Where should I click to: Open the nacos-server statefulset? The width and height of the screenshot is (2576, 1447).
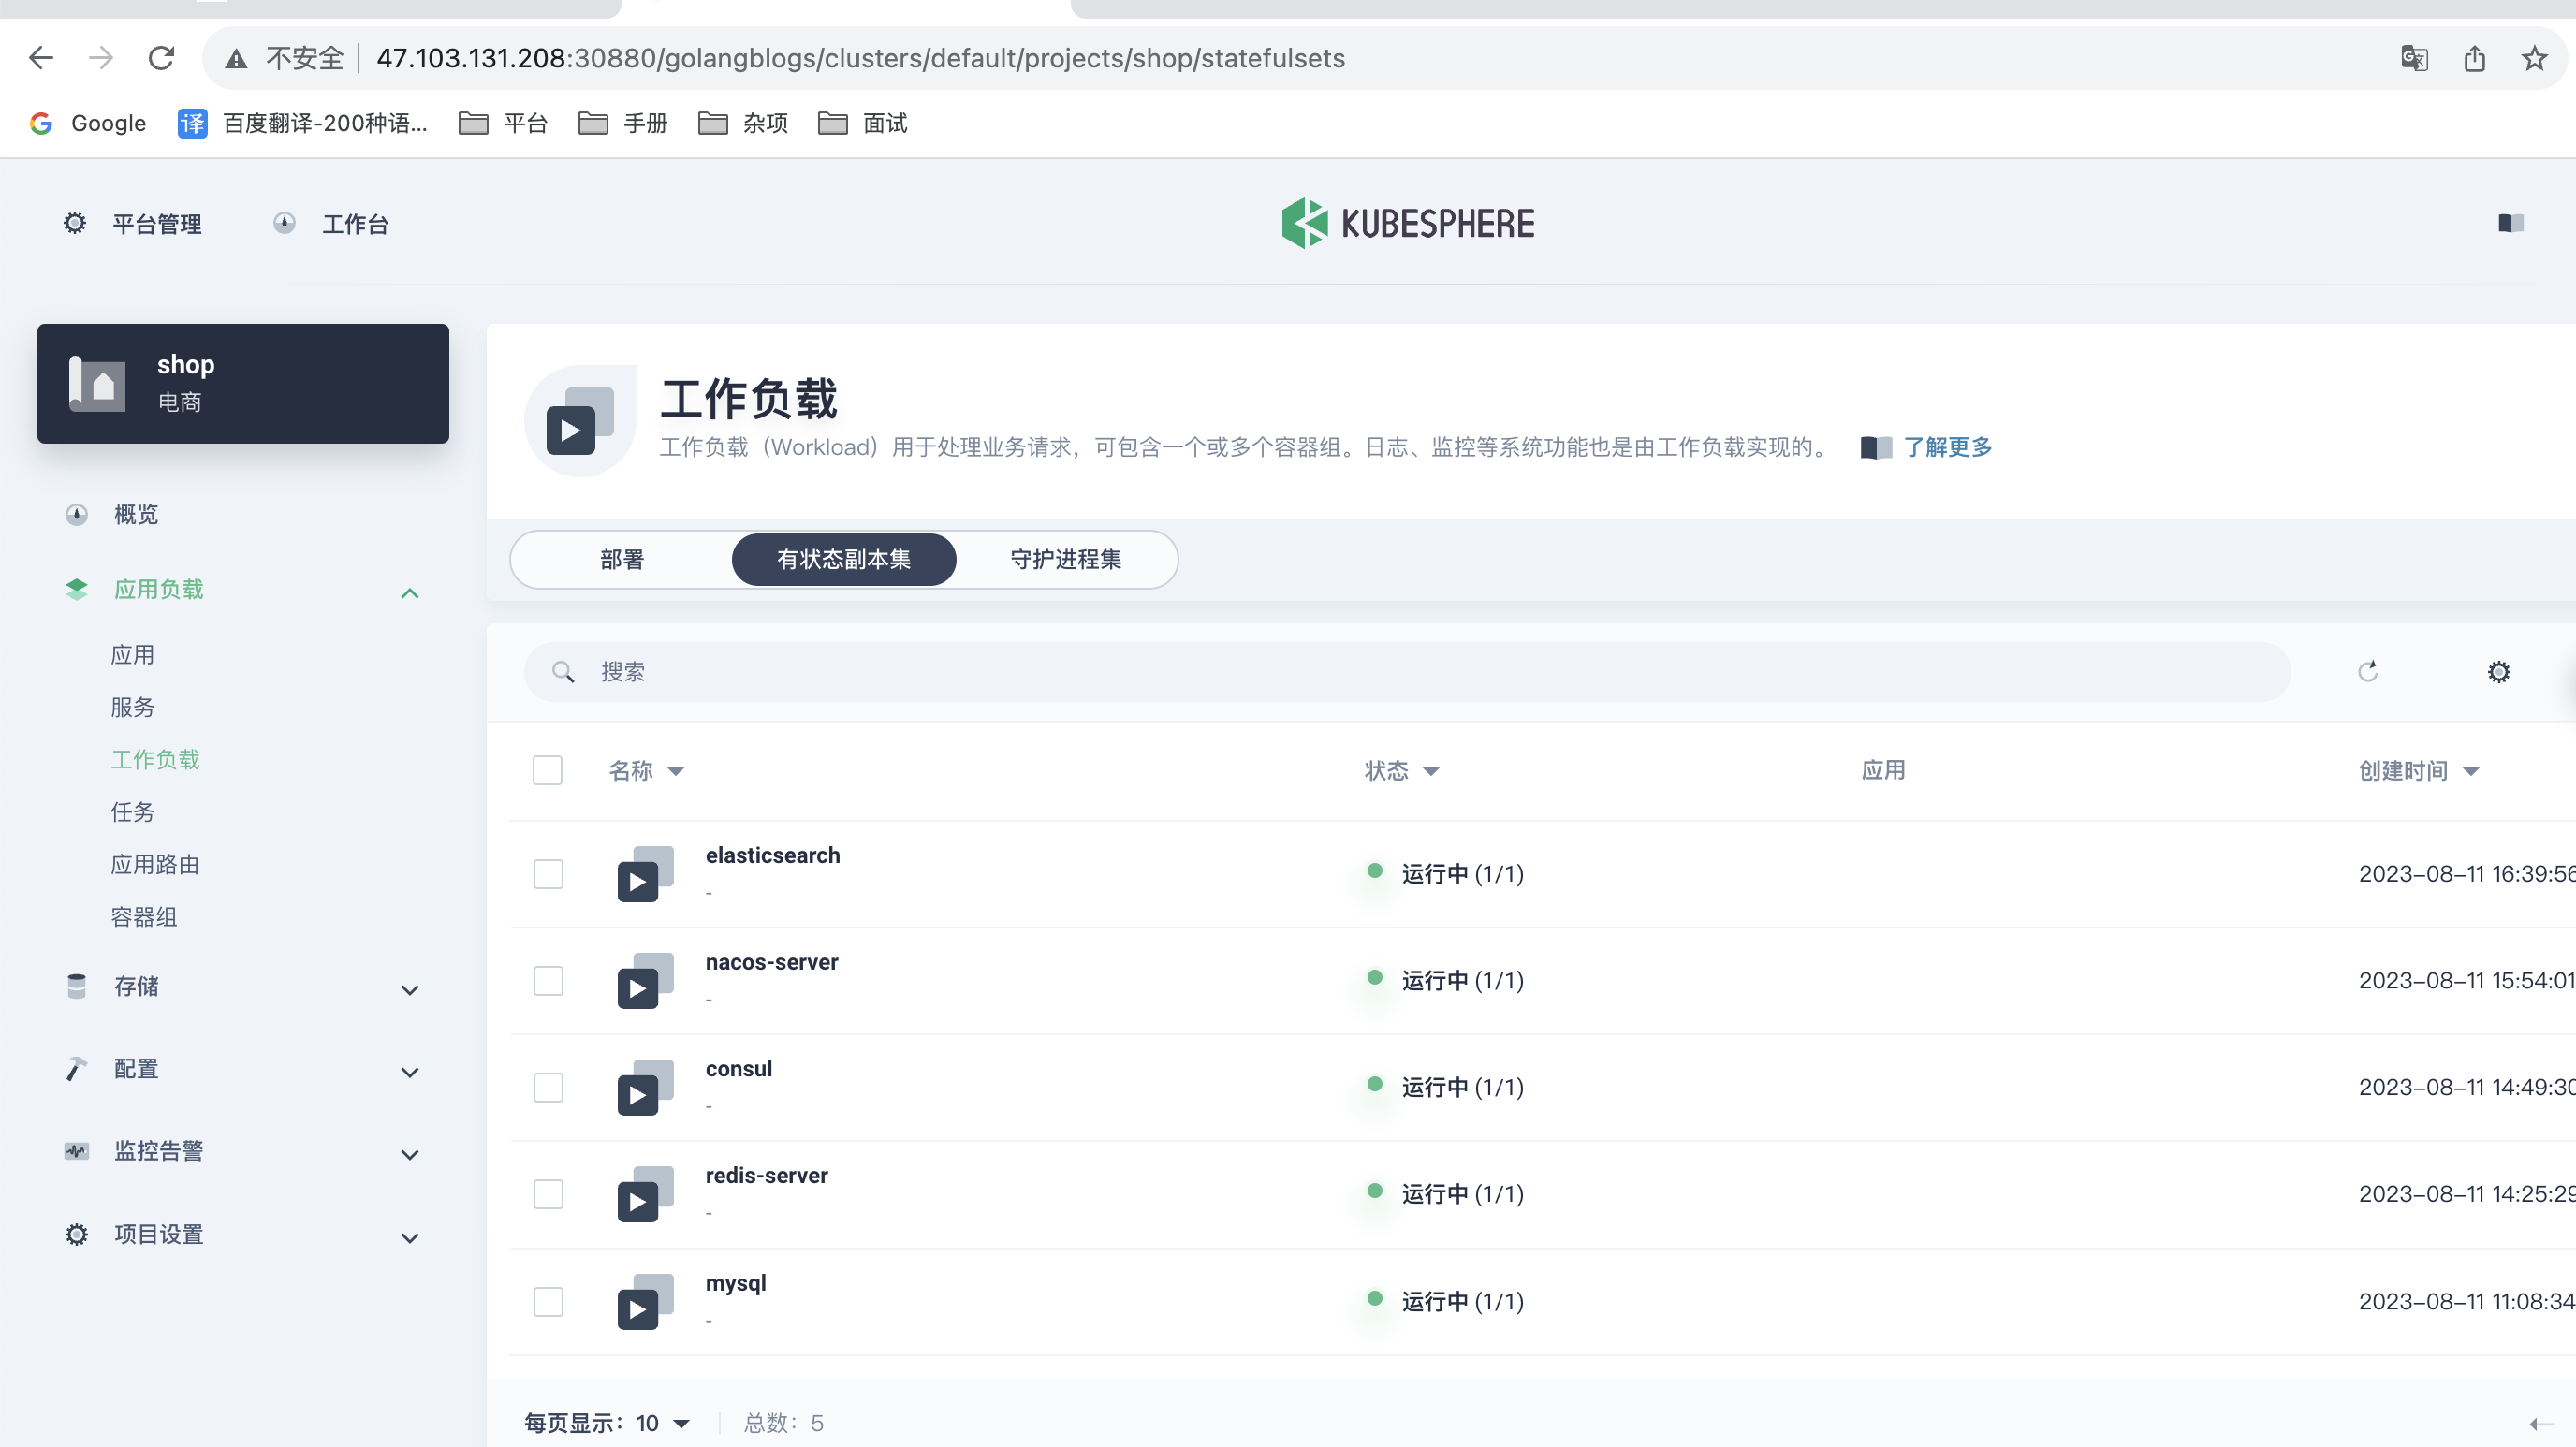(x=772, y=962)
